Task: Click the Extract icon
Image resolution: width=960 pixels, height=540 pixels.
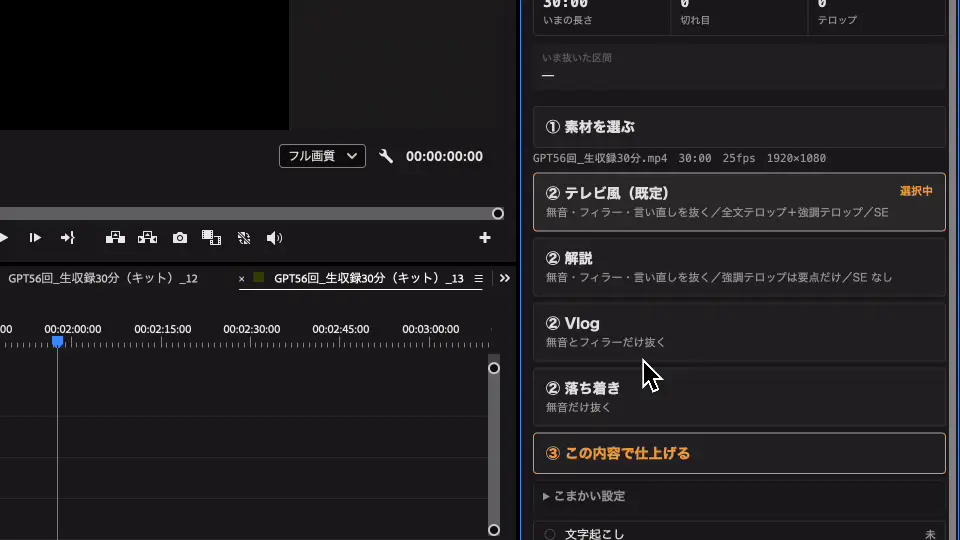Action: coord(148,238)
